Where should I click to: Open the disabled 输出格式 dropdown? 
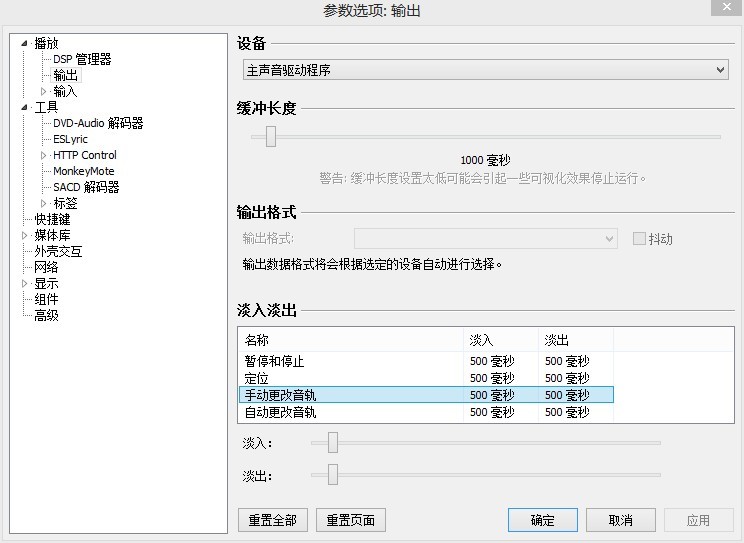(485, 238)
